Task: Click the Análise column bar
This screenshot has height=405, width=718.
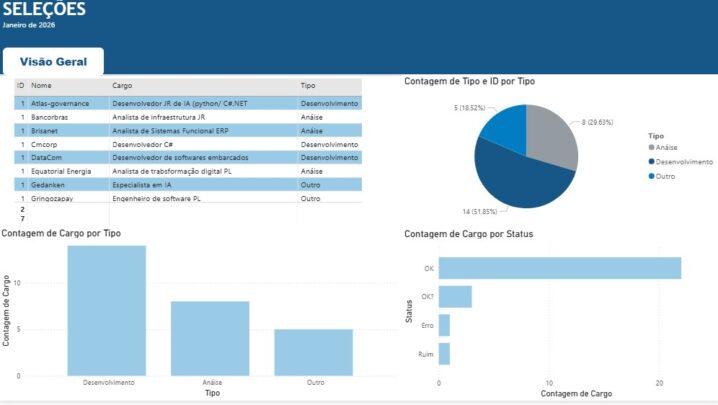Action: tap(210, 339)
